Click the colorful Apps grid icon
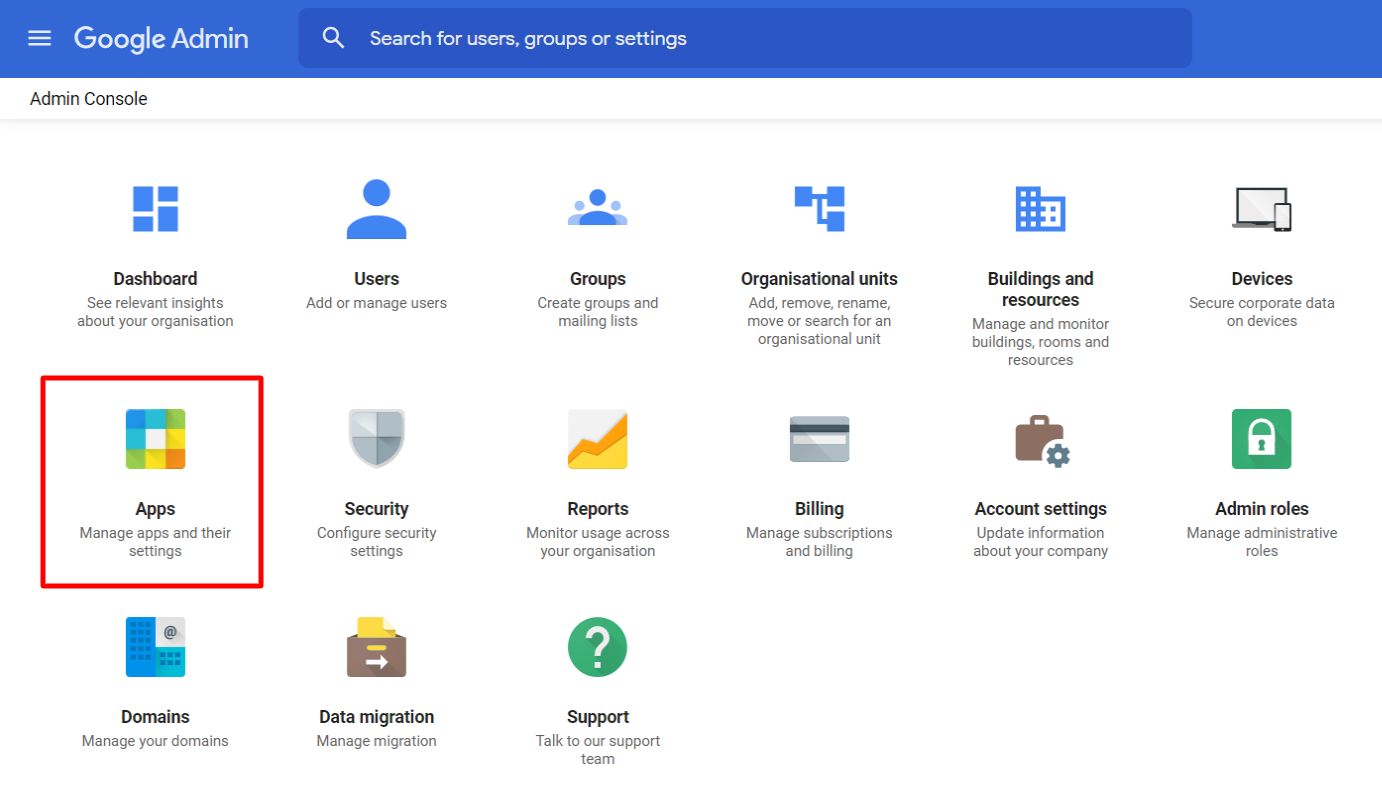This screenshot has width=1382, height=790. [155, 439]
